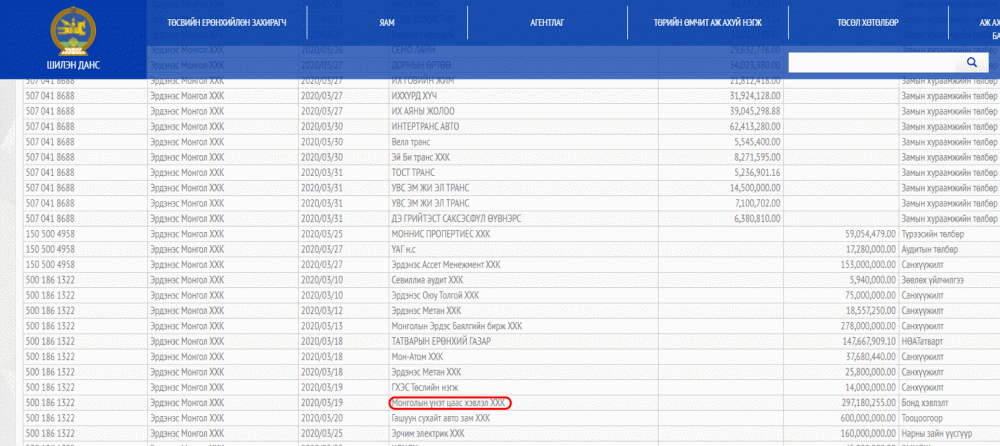
Task: Select the Эрдэнэс Оюу Толгой ХХК cell
Action: coord(523,295)
